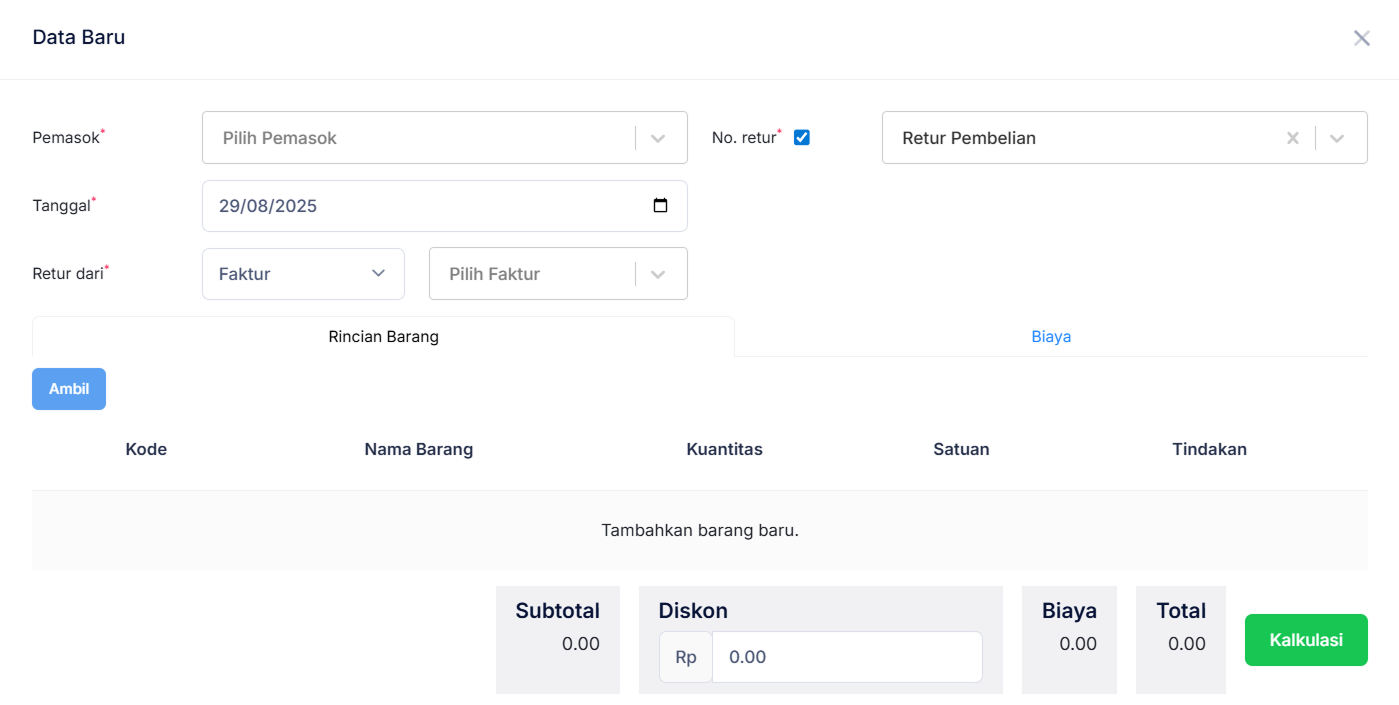The image size is (1399, 705).
Task: Clear the Retur Pembelian selection
Action: [1292, 138]
